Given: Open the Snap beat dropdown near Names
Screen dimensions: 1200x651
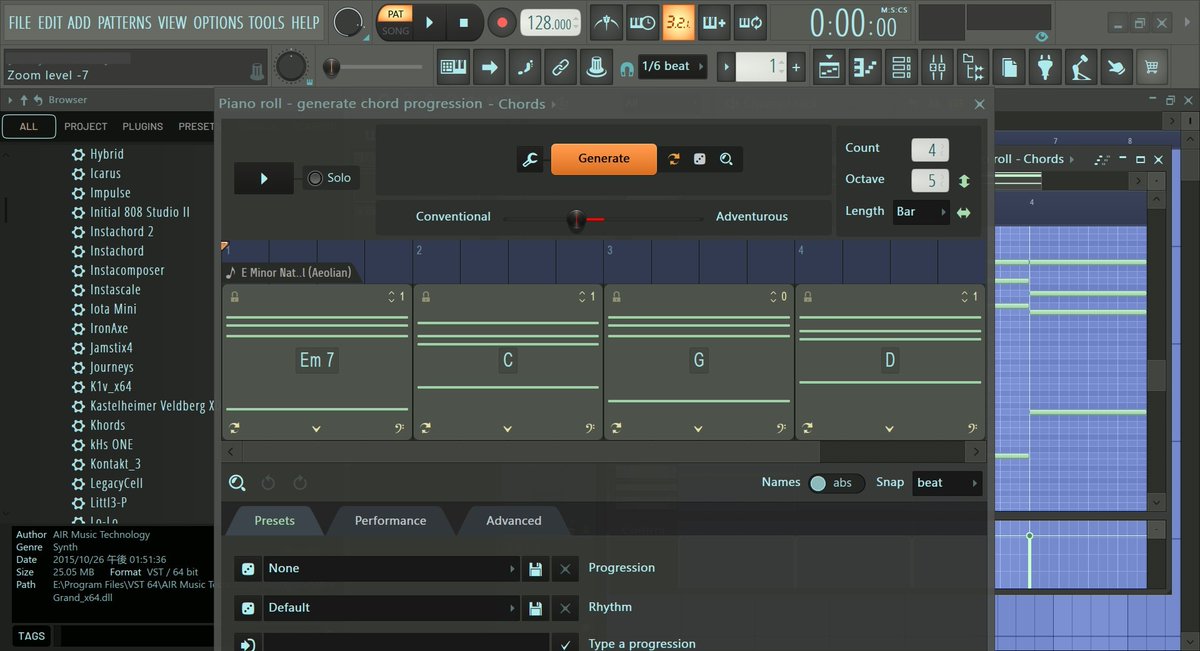Looking at the screenshot, I should coord(946,483).
